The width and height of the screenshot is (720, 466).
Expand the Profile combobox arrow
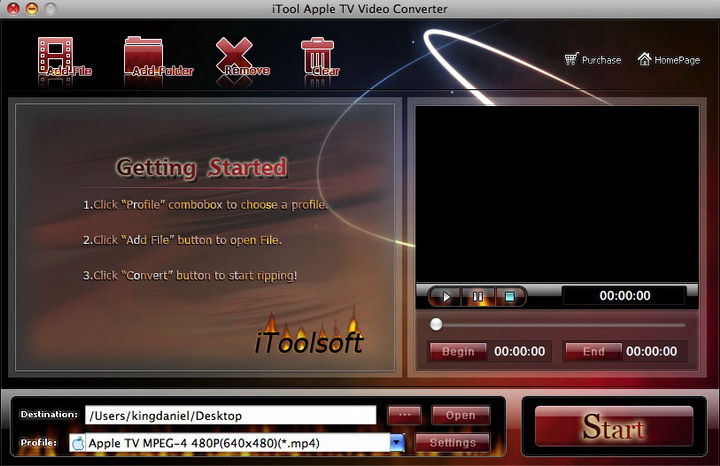pyautogui.click(x=397, y=443)
